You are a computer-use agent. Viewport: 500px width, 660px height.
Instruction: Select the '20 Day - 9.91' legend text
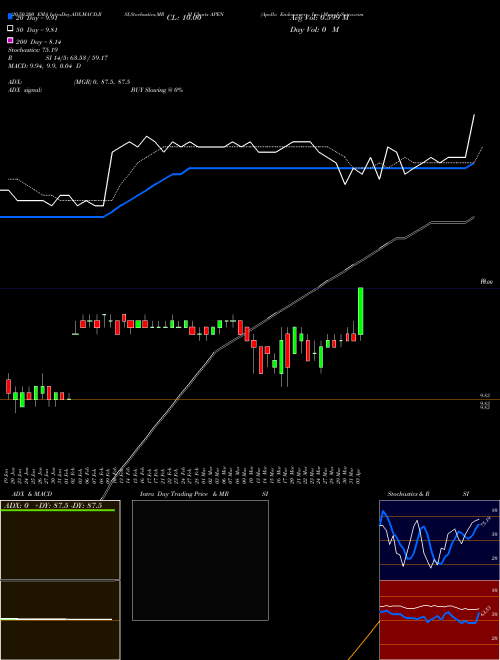pos(36,18)
